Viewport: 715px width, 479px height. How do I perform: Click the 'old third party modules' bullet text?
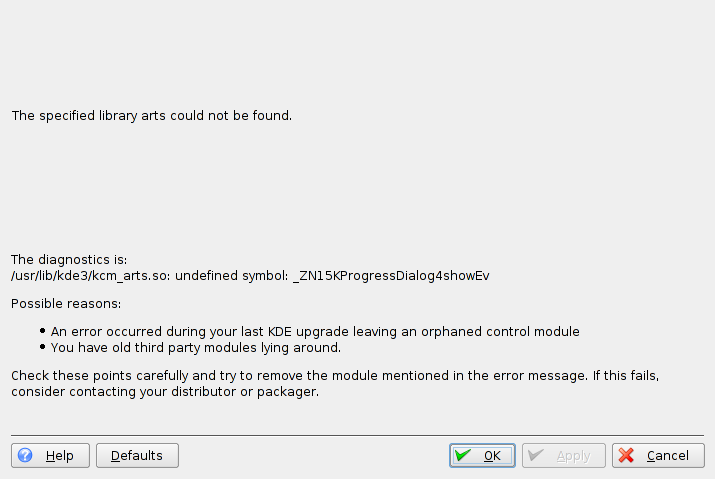(x=196, y=347)
